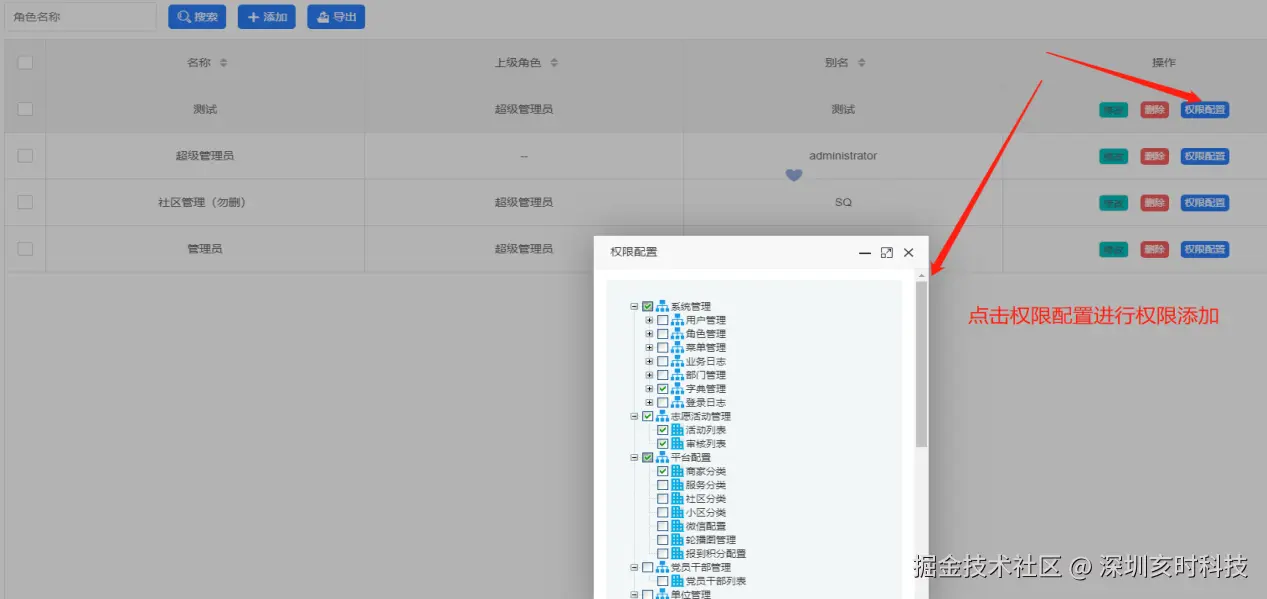Click the 党员干部管理 node icon
Image resolution: width=1267 pixels, height=599 pixels.
point(662,567)
